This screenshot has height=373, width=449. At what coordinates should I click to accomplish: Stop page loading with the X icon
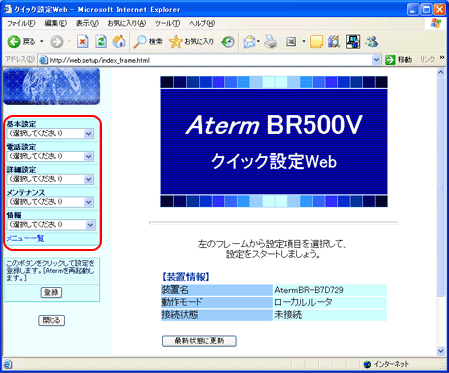pos(82,42)
